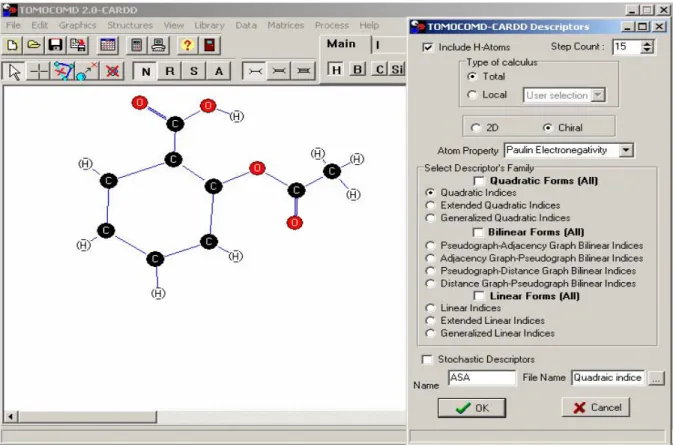This screenshot has width=673, height=447.
Task: Select Extended Quadratic Indices option
Action: [x=430, y=205]
